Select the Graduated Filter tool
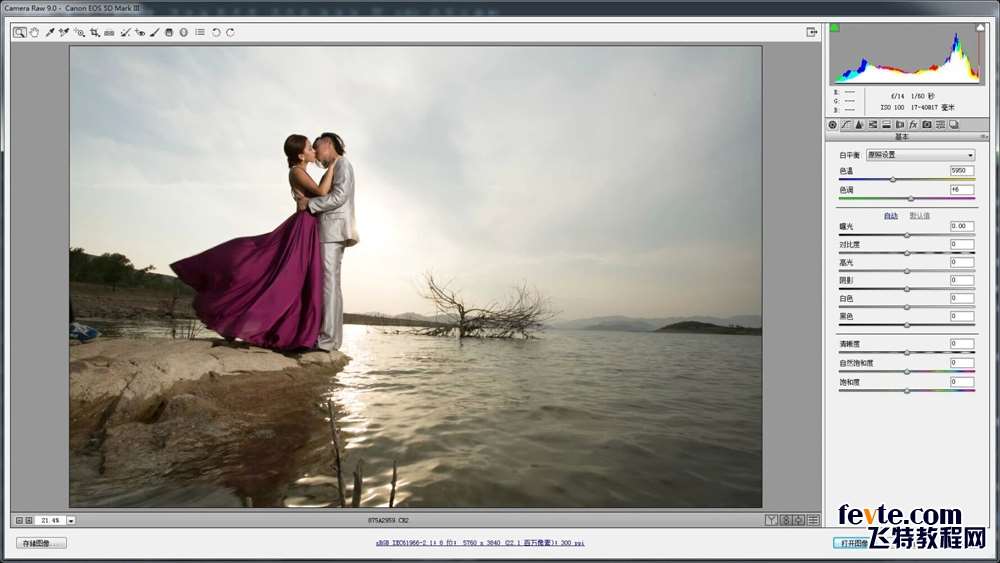 pos(169,32)
